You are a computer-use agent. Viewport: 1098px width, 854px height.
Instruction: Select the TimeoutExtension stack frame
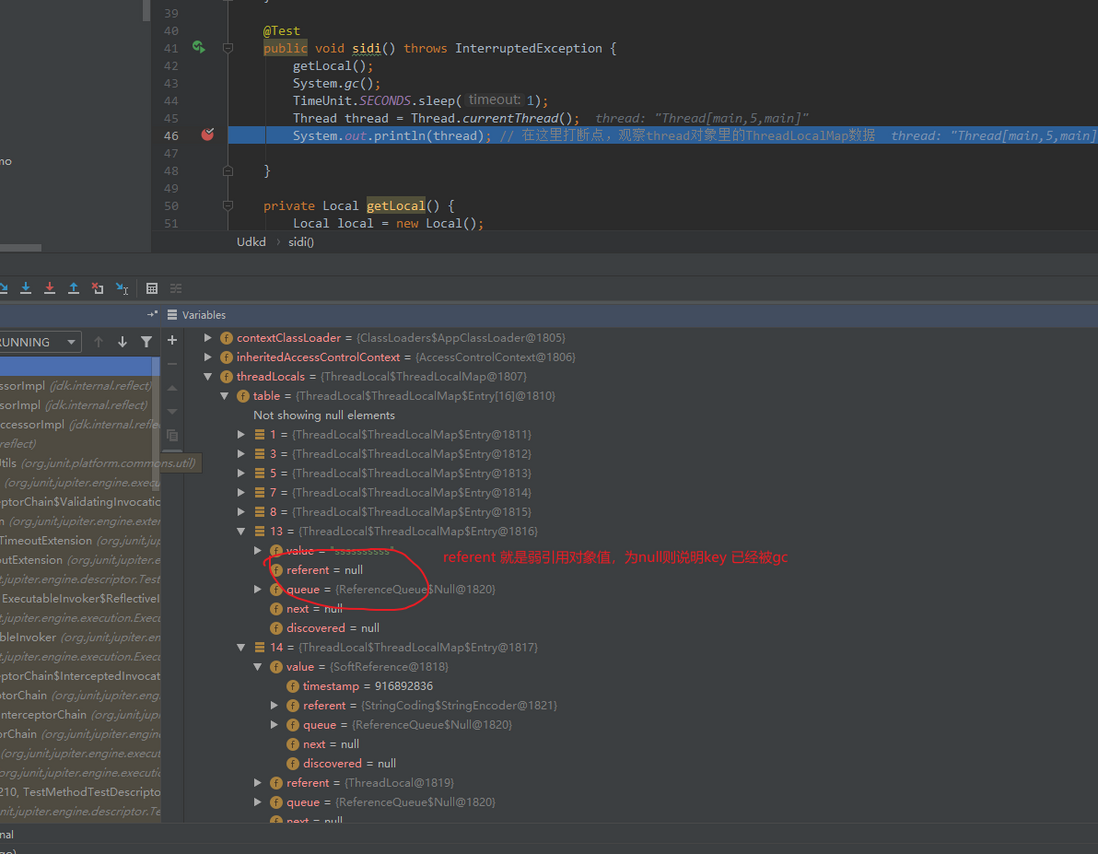pyautogui.click(x=80, y=540)
